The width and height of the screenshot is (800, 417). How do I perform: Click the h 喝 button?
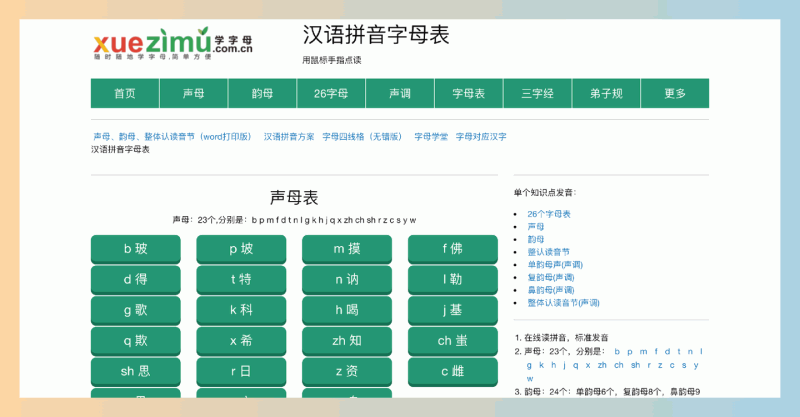pos(347,310)
